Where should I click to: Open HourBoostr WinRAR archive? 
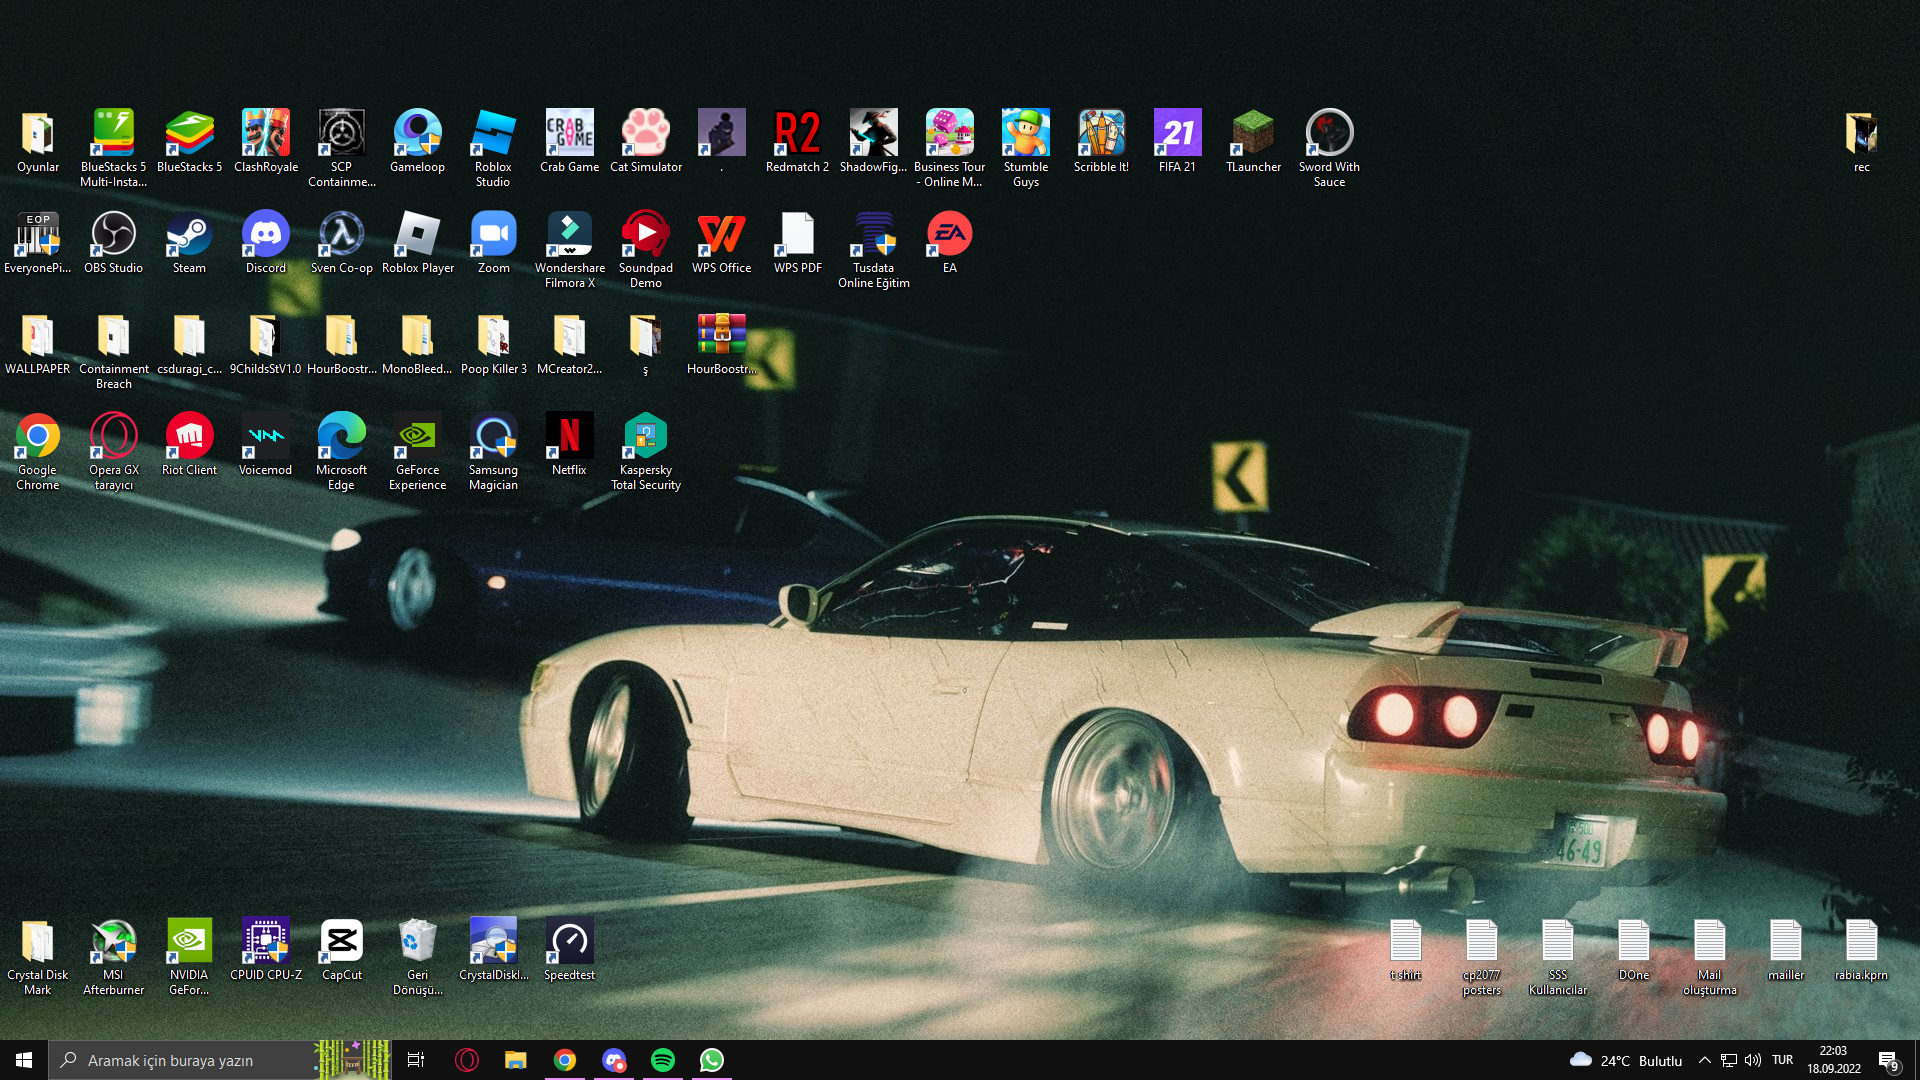(x=721, y=342)
